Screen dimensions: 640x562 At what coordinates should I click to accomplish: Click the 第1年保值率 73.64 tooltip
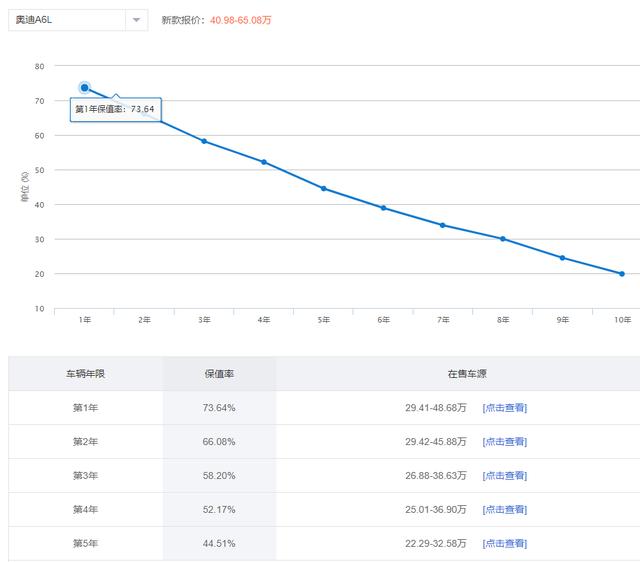coord(116,109)
